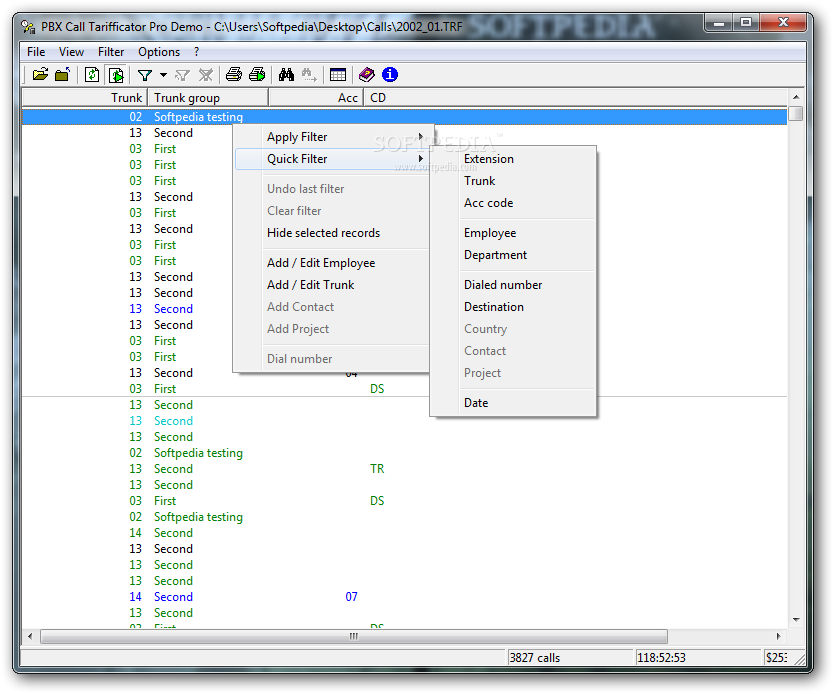Click the 118:52:53 duration status field
The height and width of the screenshot is (694, 834).
(699, 657)
